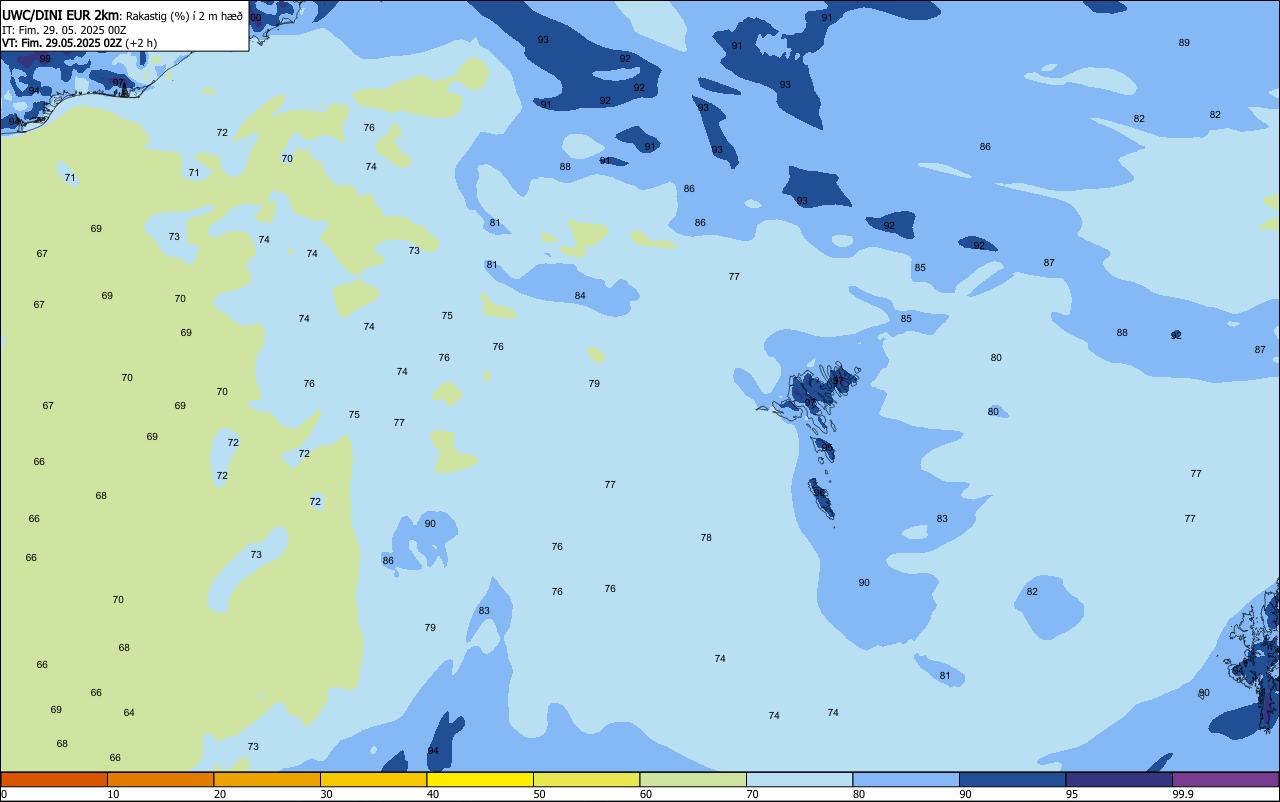The width and height of the screenshot is (1280, 802).
Task: Click the 50–60 yellow-green legend swatch
Action: (x=586, y=779)
